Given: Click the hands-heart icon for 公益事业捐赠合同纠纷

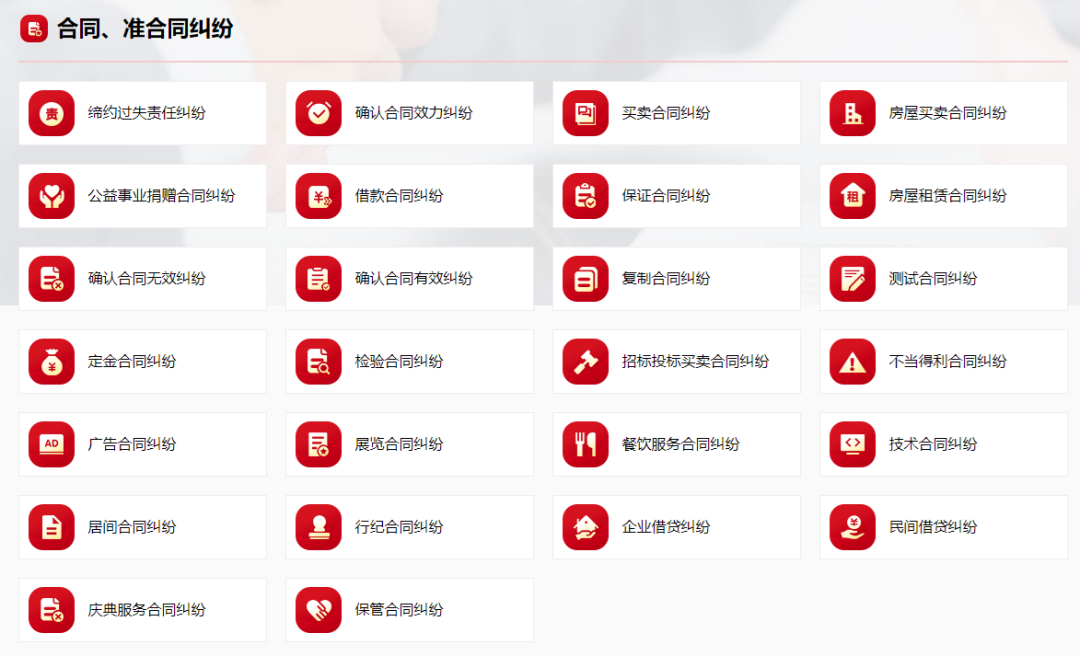Looking at the screenshot, I should [x=51, y=196].
